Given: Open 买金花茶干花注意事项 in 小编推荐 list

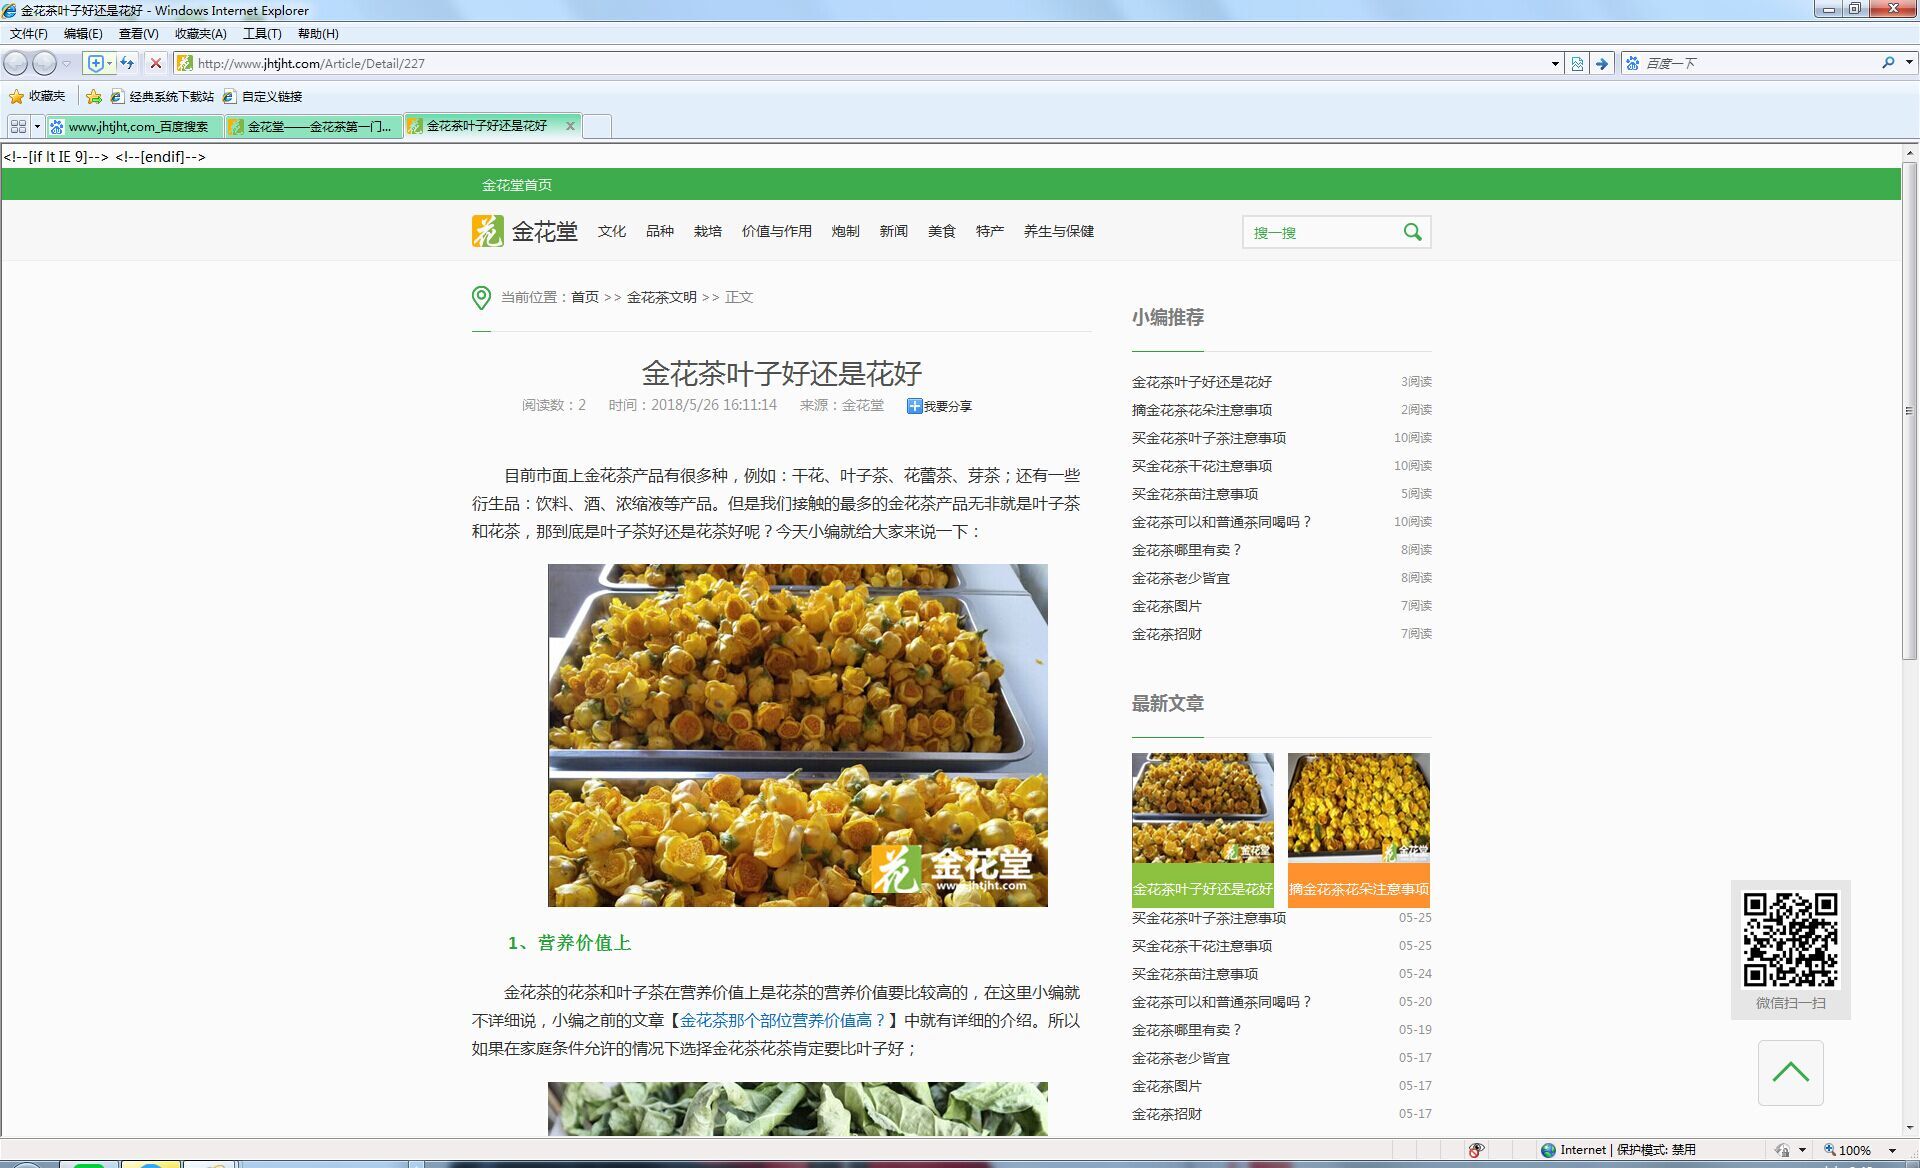Looking at the screenshot, I should (1202, 466).
